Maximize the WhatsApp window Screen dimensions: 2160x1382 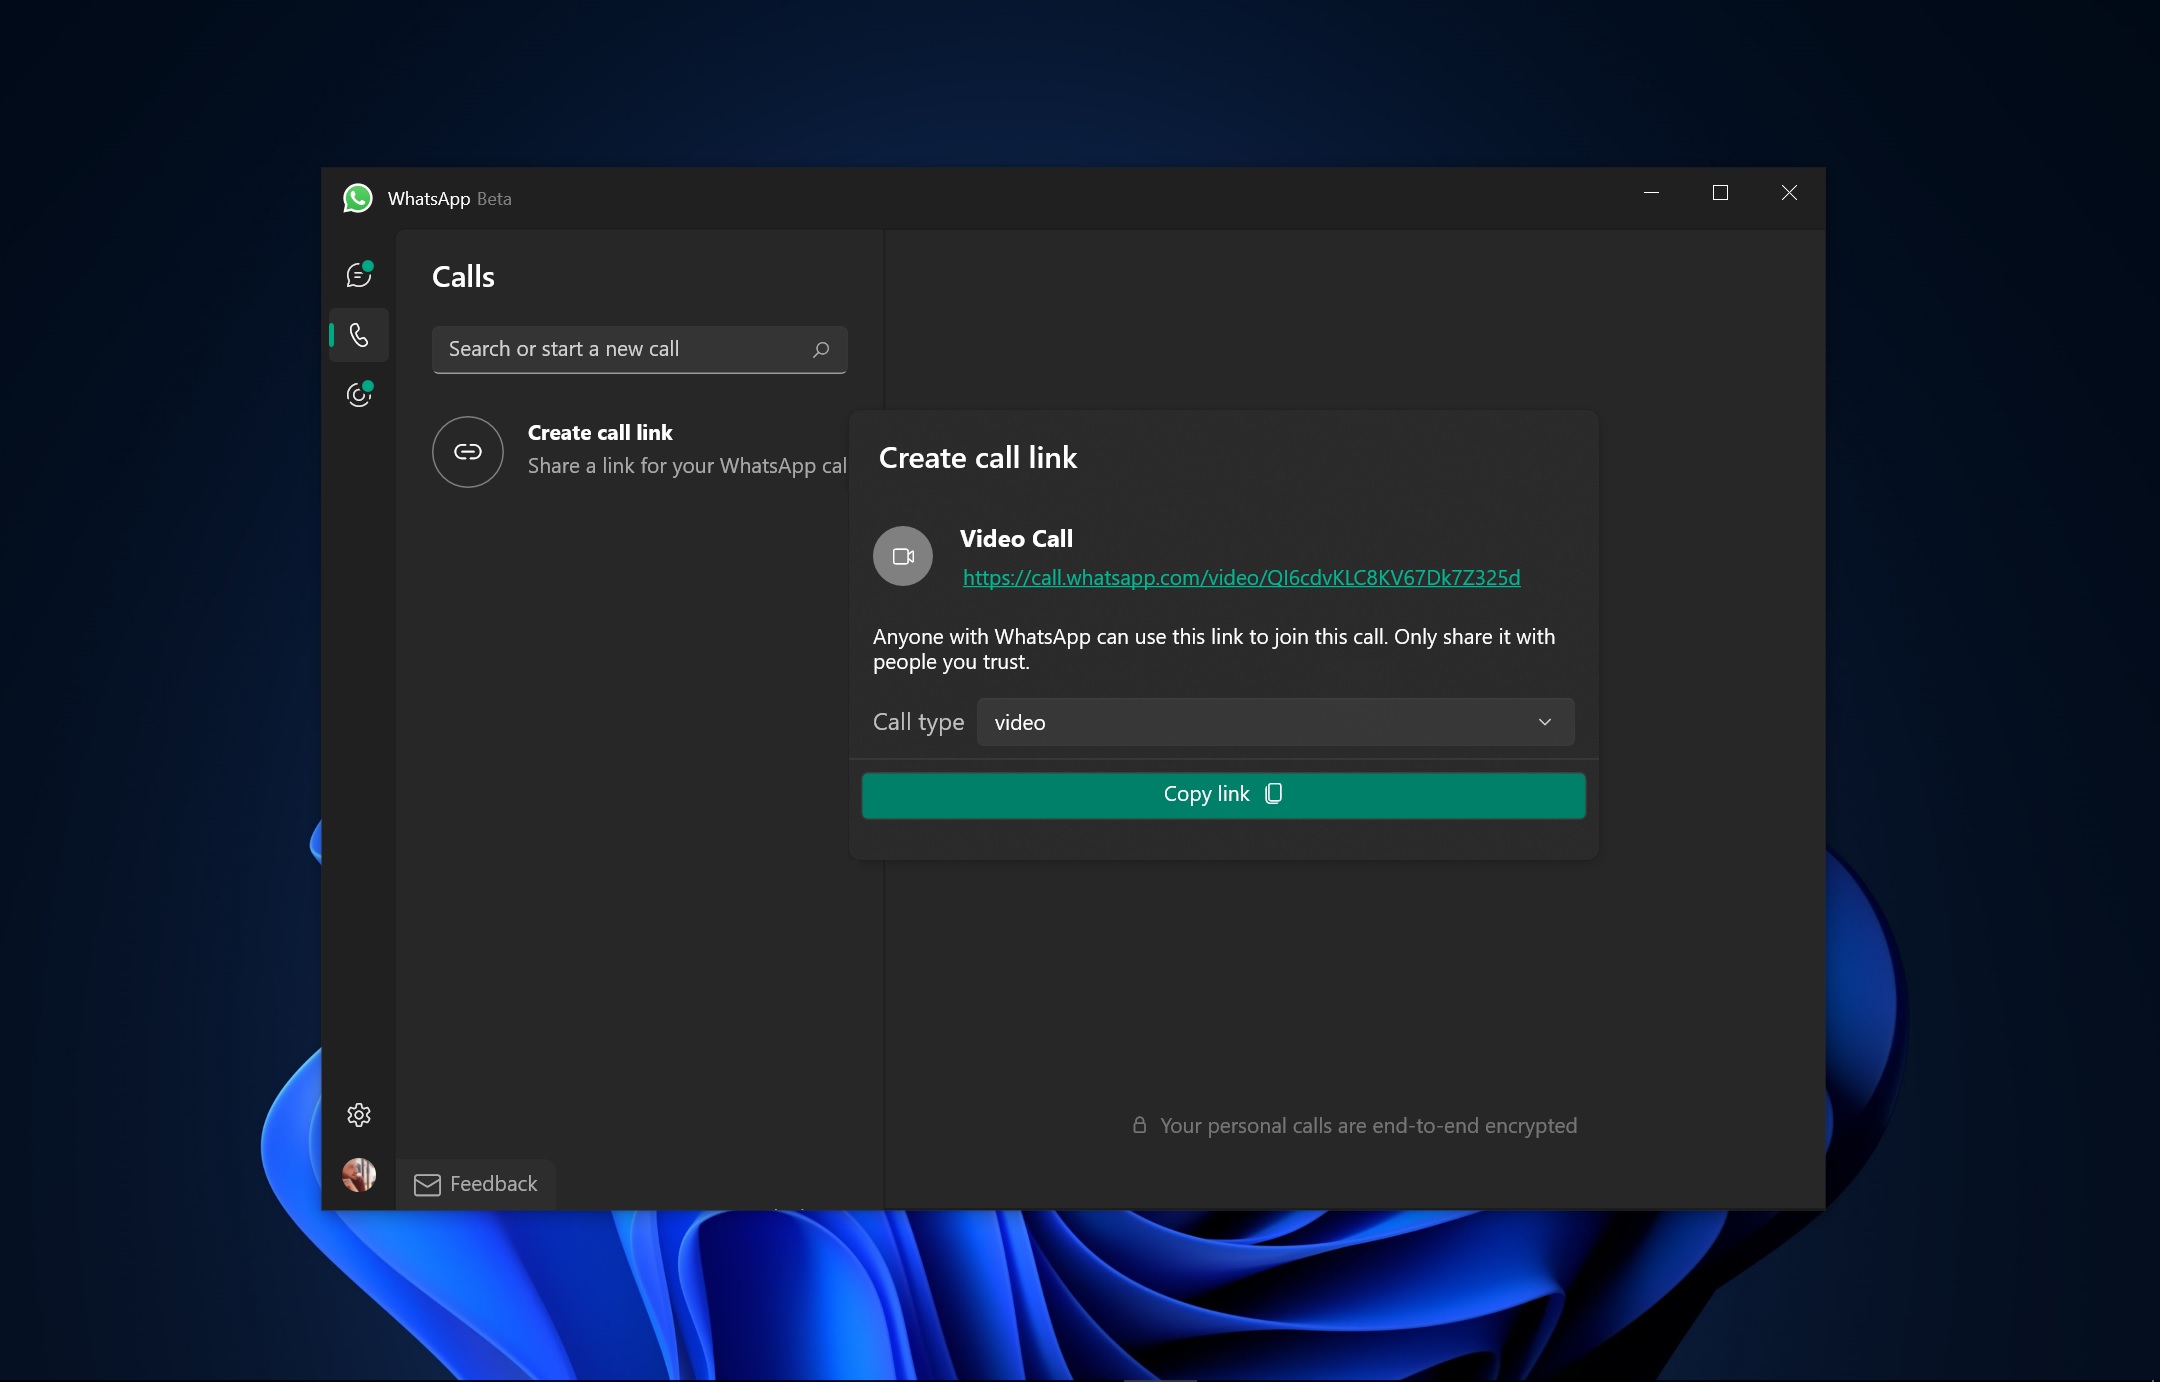pyautogui.click(x=1720, y=193)
